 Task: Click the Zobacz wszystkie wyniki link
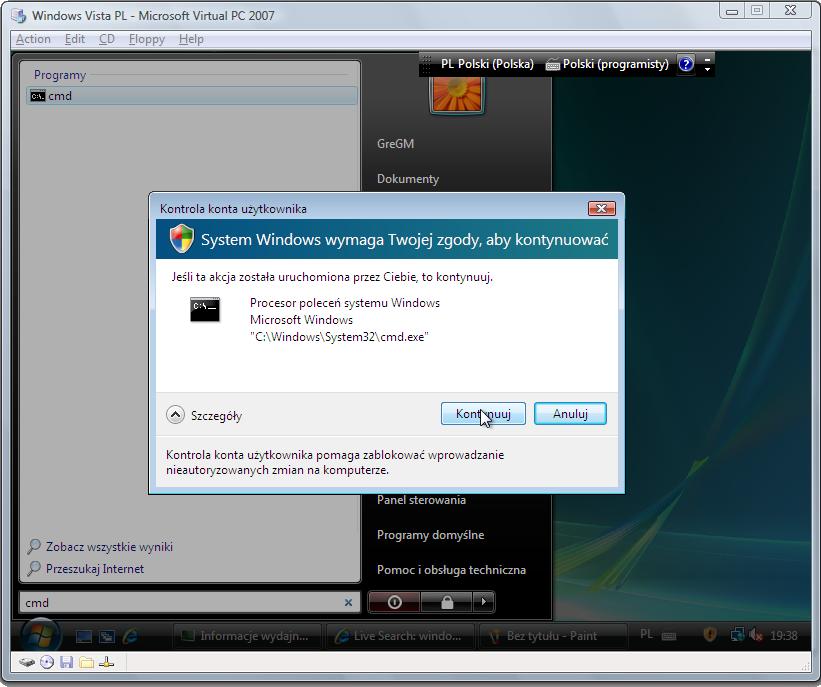[x=109, y=547]
